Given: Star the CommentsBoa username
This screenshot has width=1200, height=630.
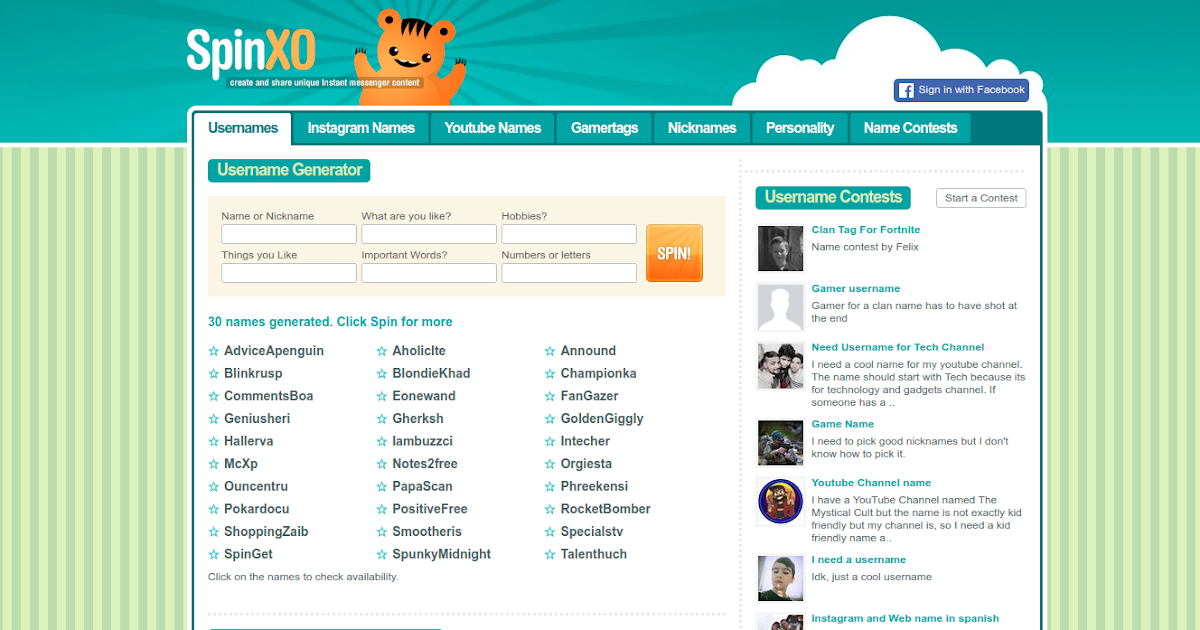Looking at the screenshot, I should coord(214,396).
